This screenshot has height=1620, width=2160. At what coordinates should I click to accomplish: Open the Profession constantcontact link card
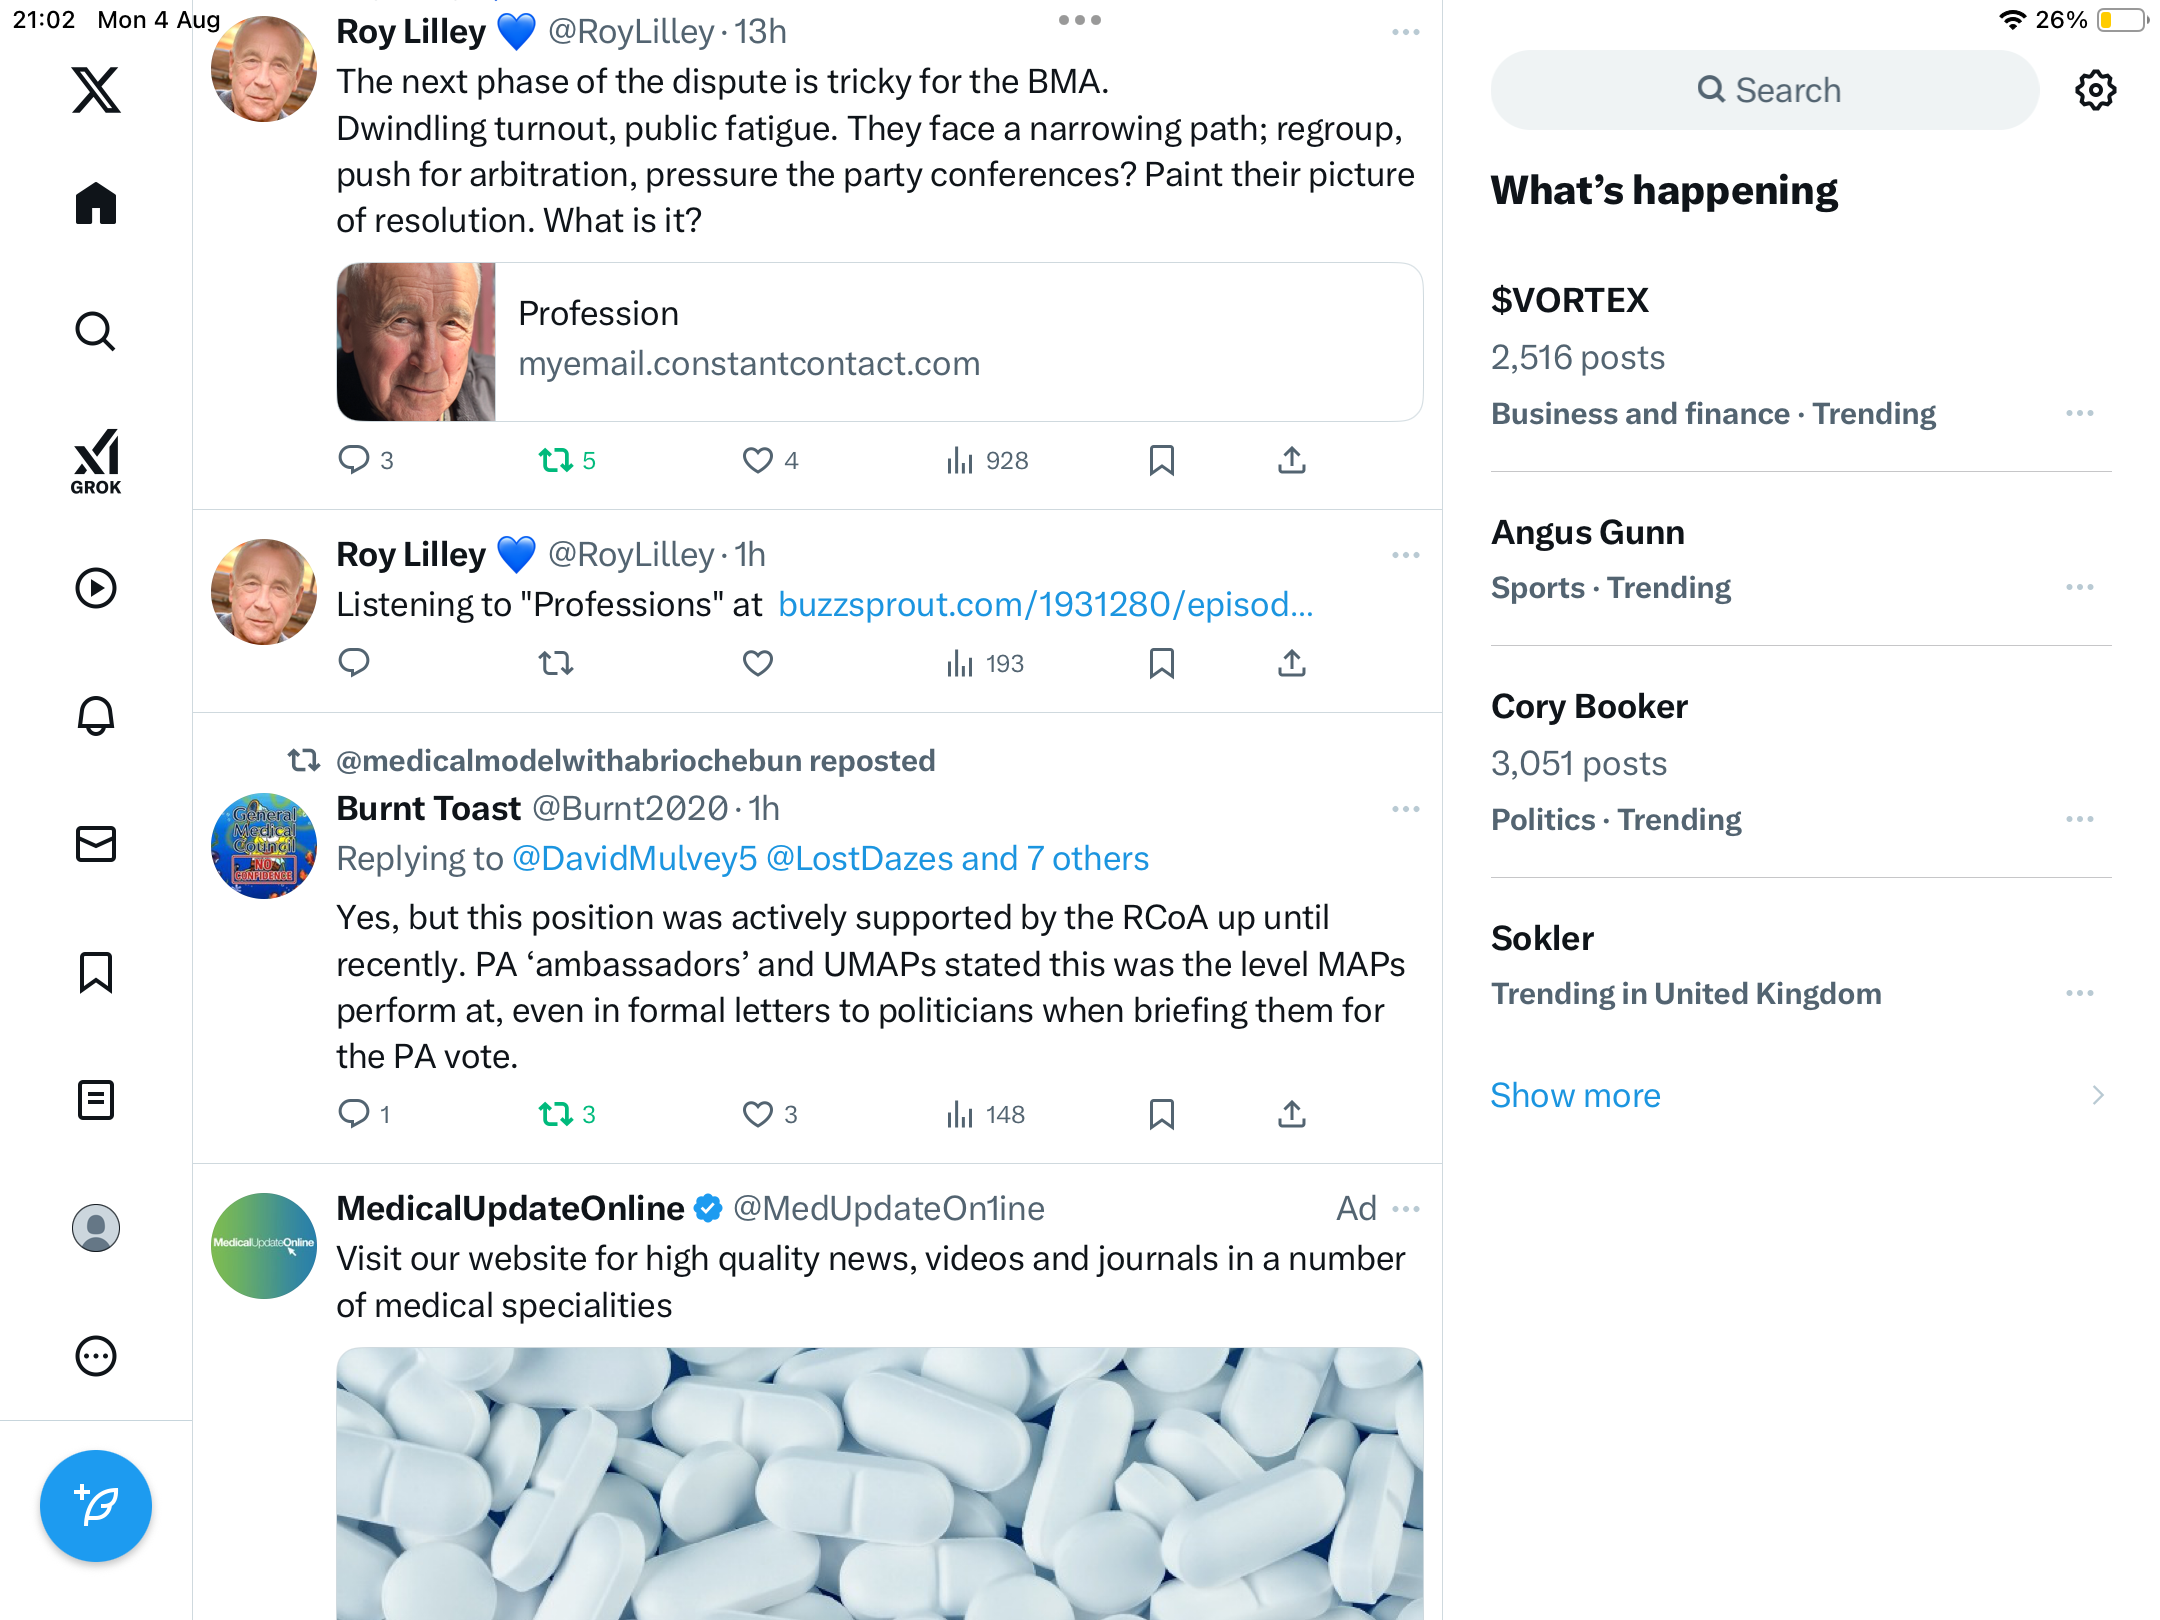[x=879, y=342]
